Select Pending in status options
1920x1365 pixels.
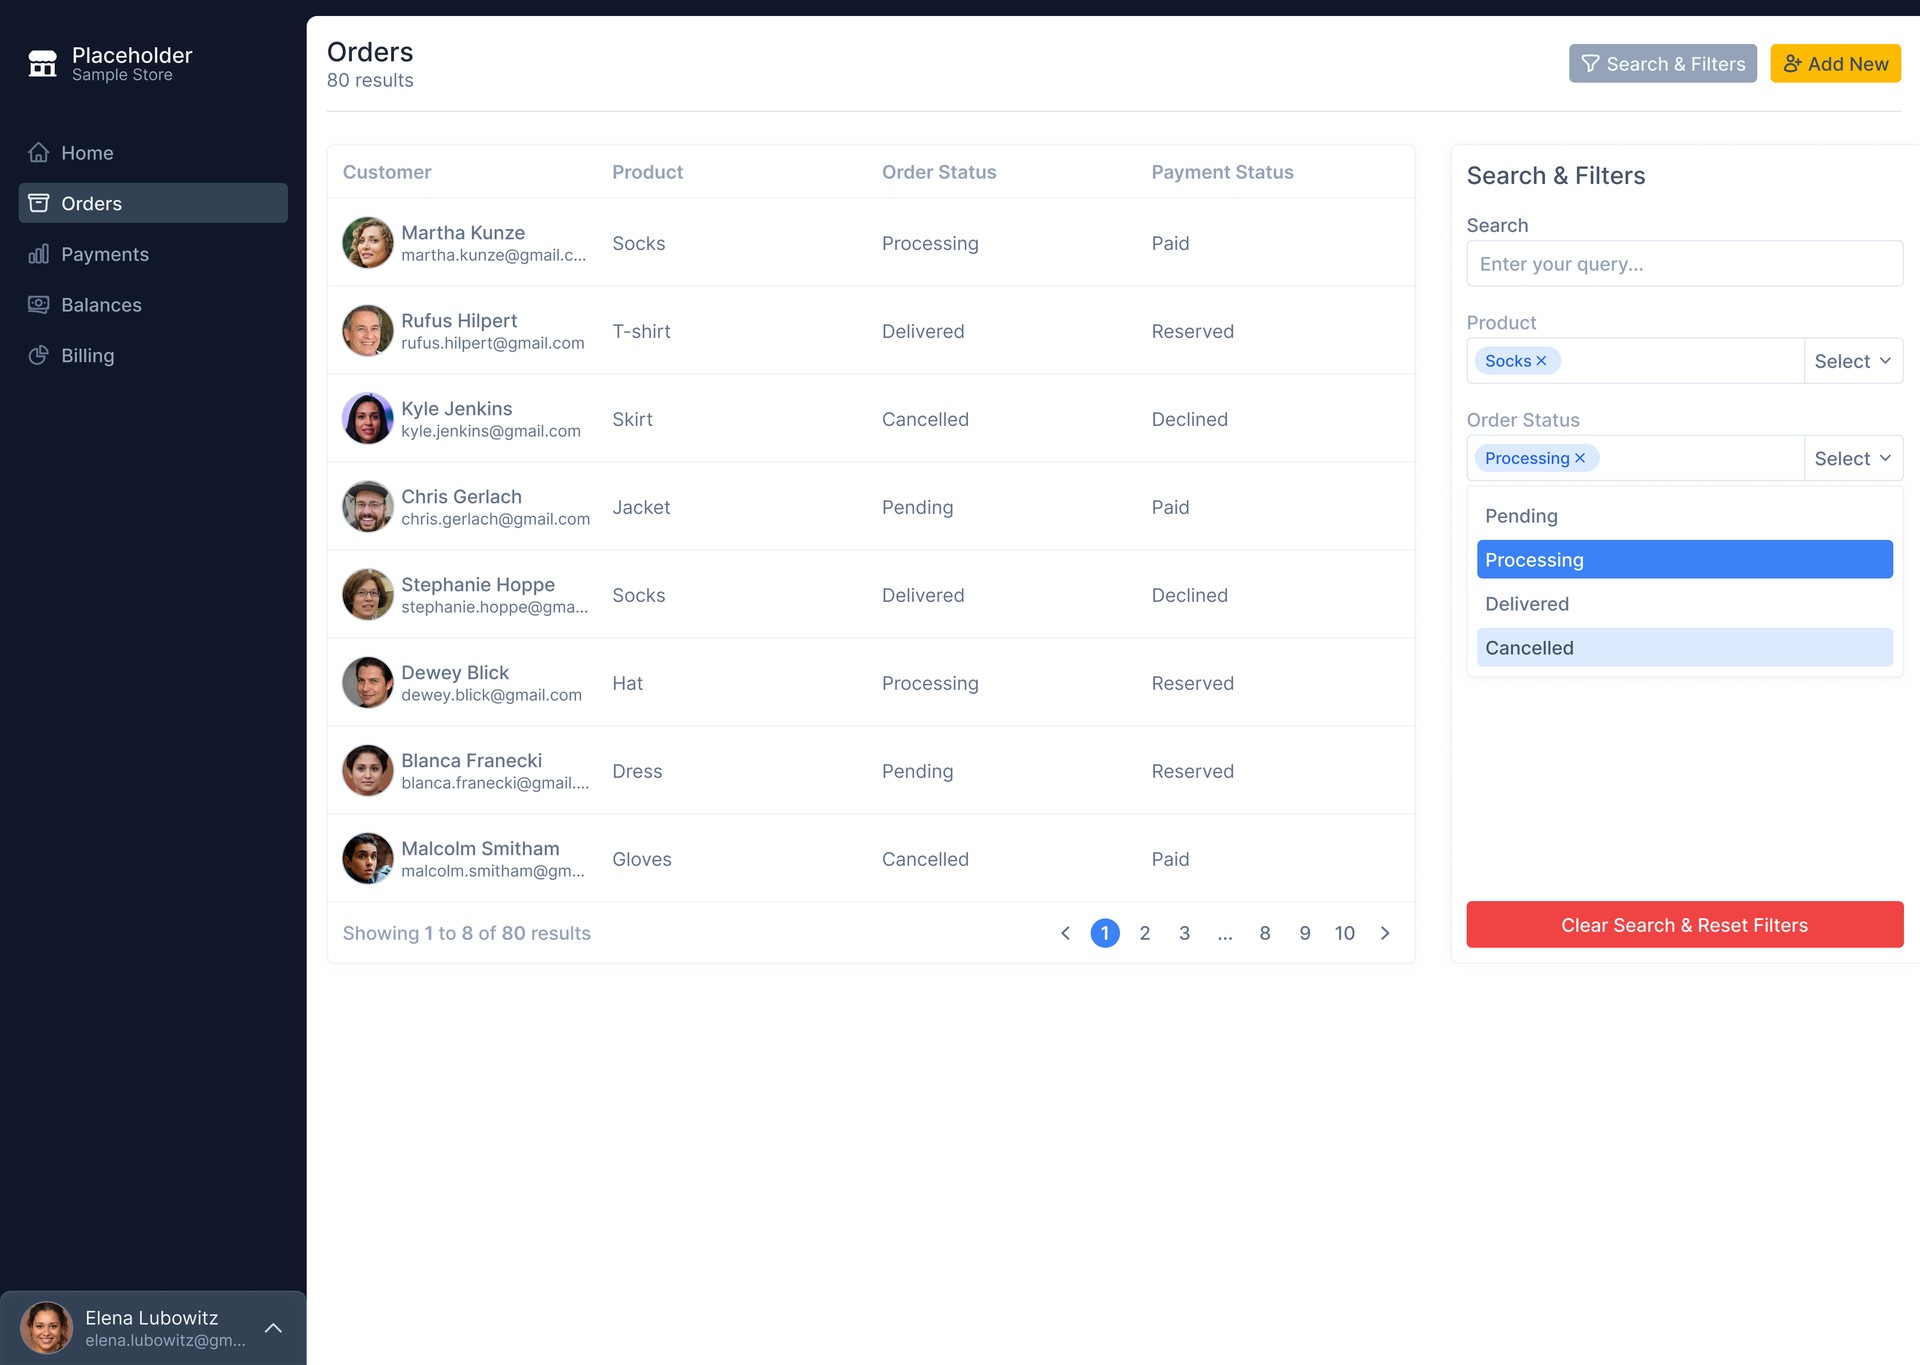[1684, 516]
